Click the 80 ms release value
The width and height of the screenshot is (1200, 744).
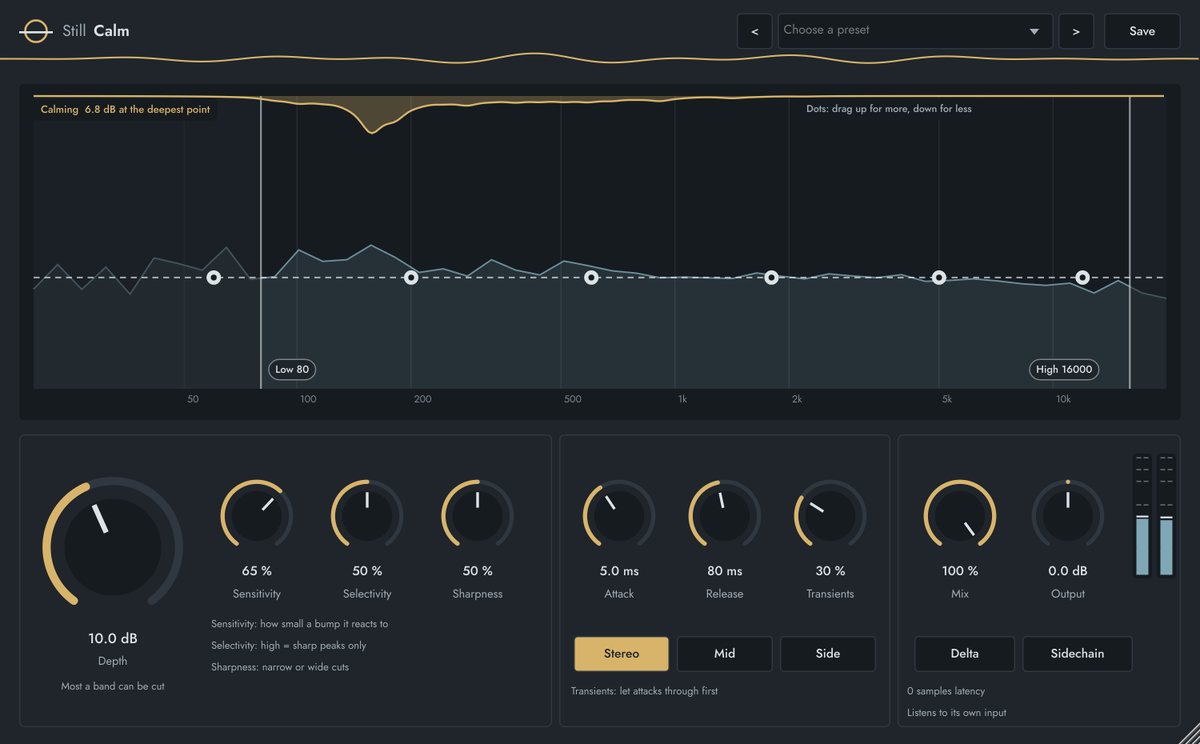click(x=724, y=571)
